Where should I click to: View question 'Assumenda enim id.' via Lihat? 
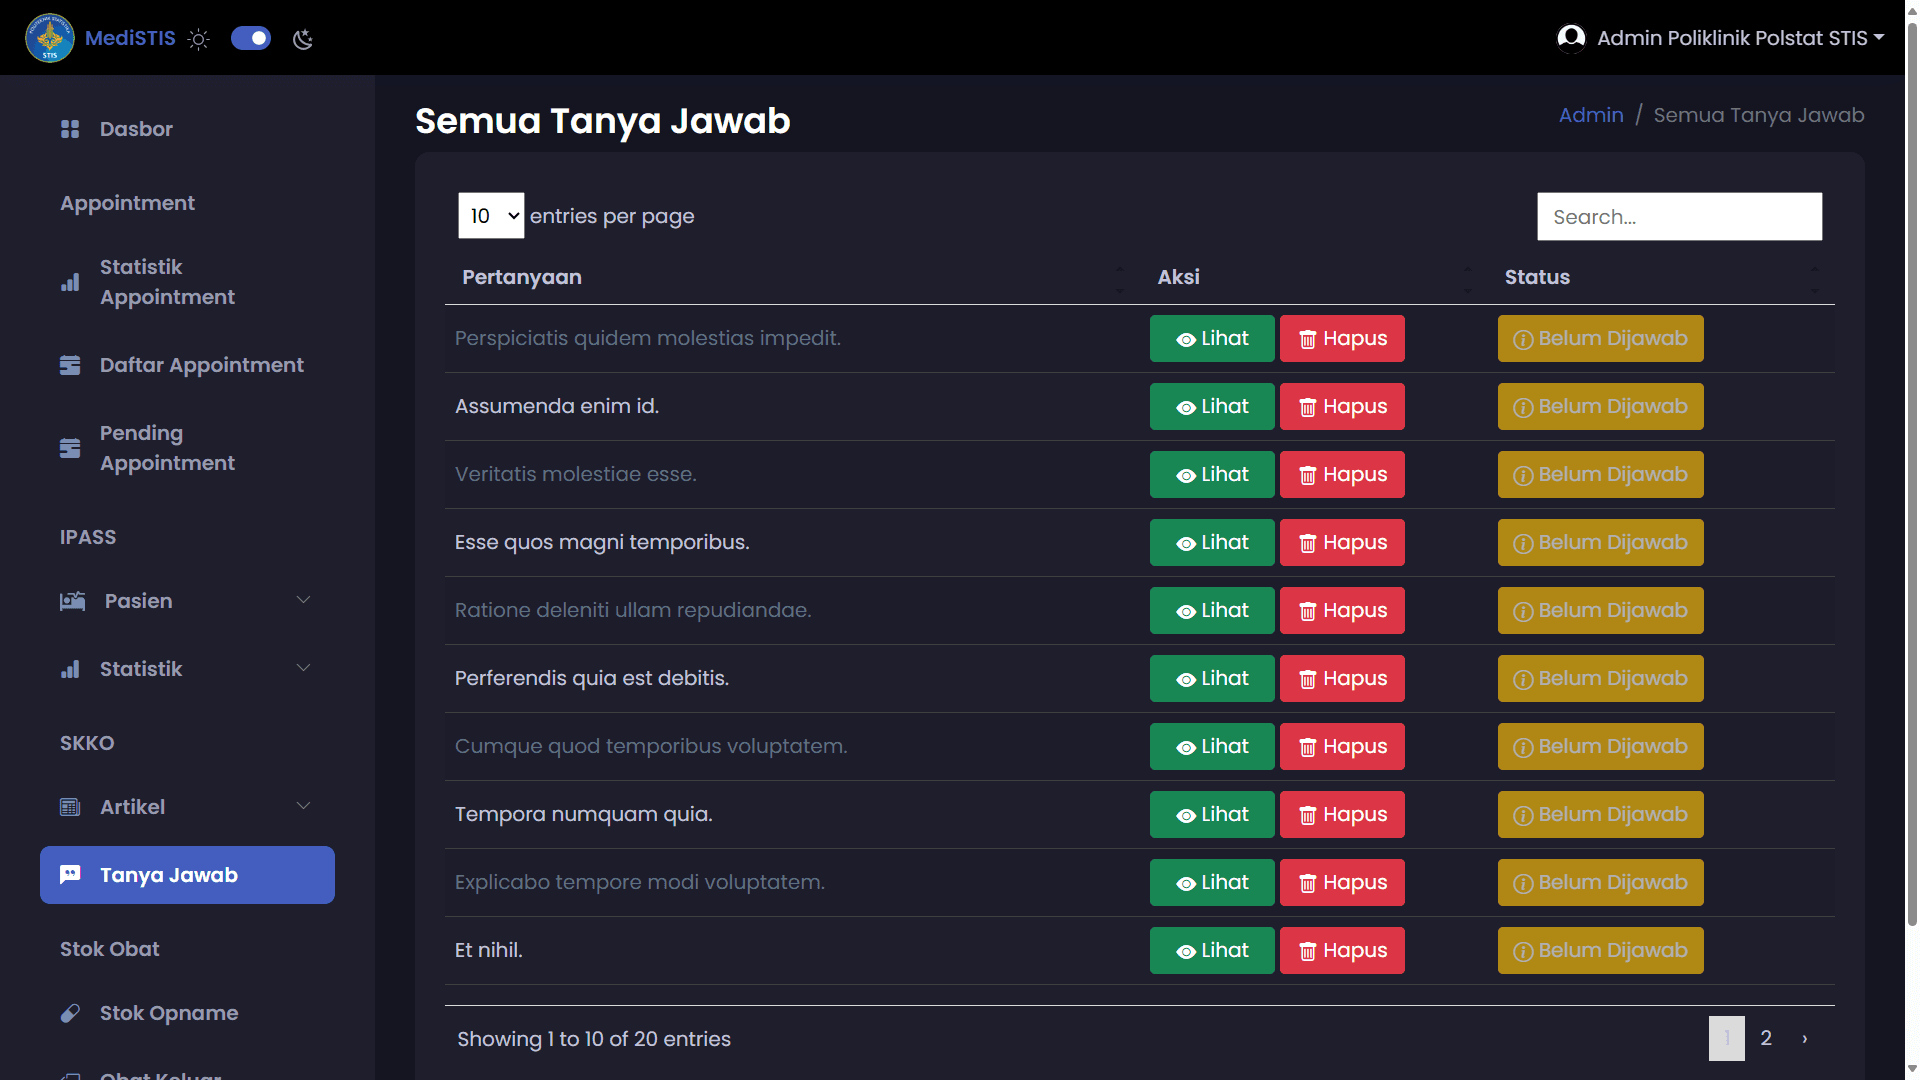point(1211,407)
